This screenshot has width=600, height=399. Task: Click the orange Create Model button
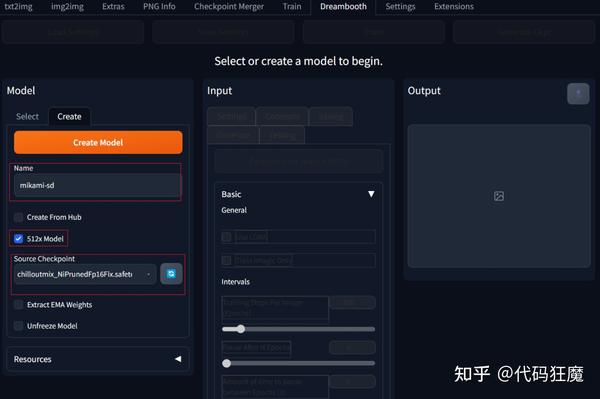pos(98,143)
